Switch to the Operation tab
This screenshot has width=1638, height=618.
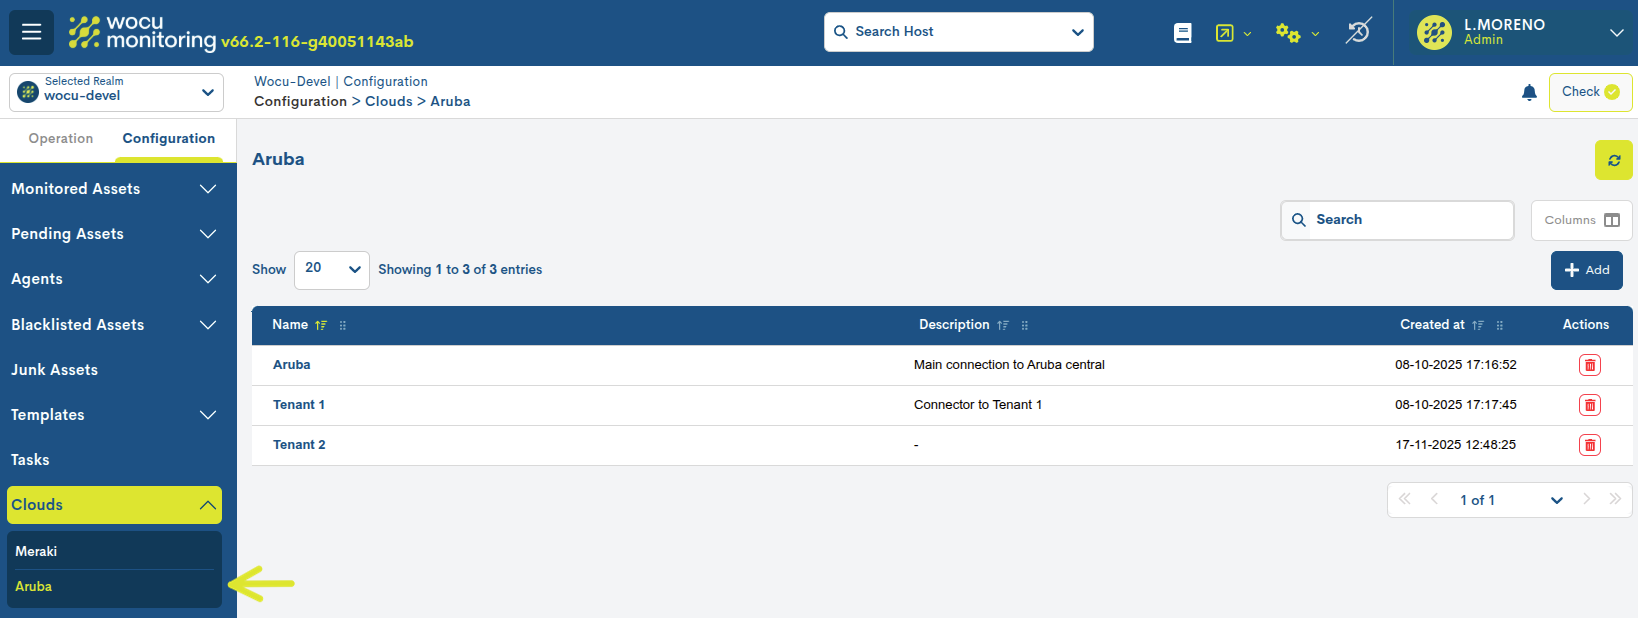click(61, 139)
